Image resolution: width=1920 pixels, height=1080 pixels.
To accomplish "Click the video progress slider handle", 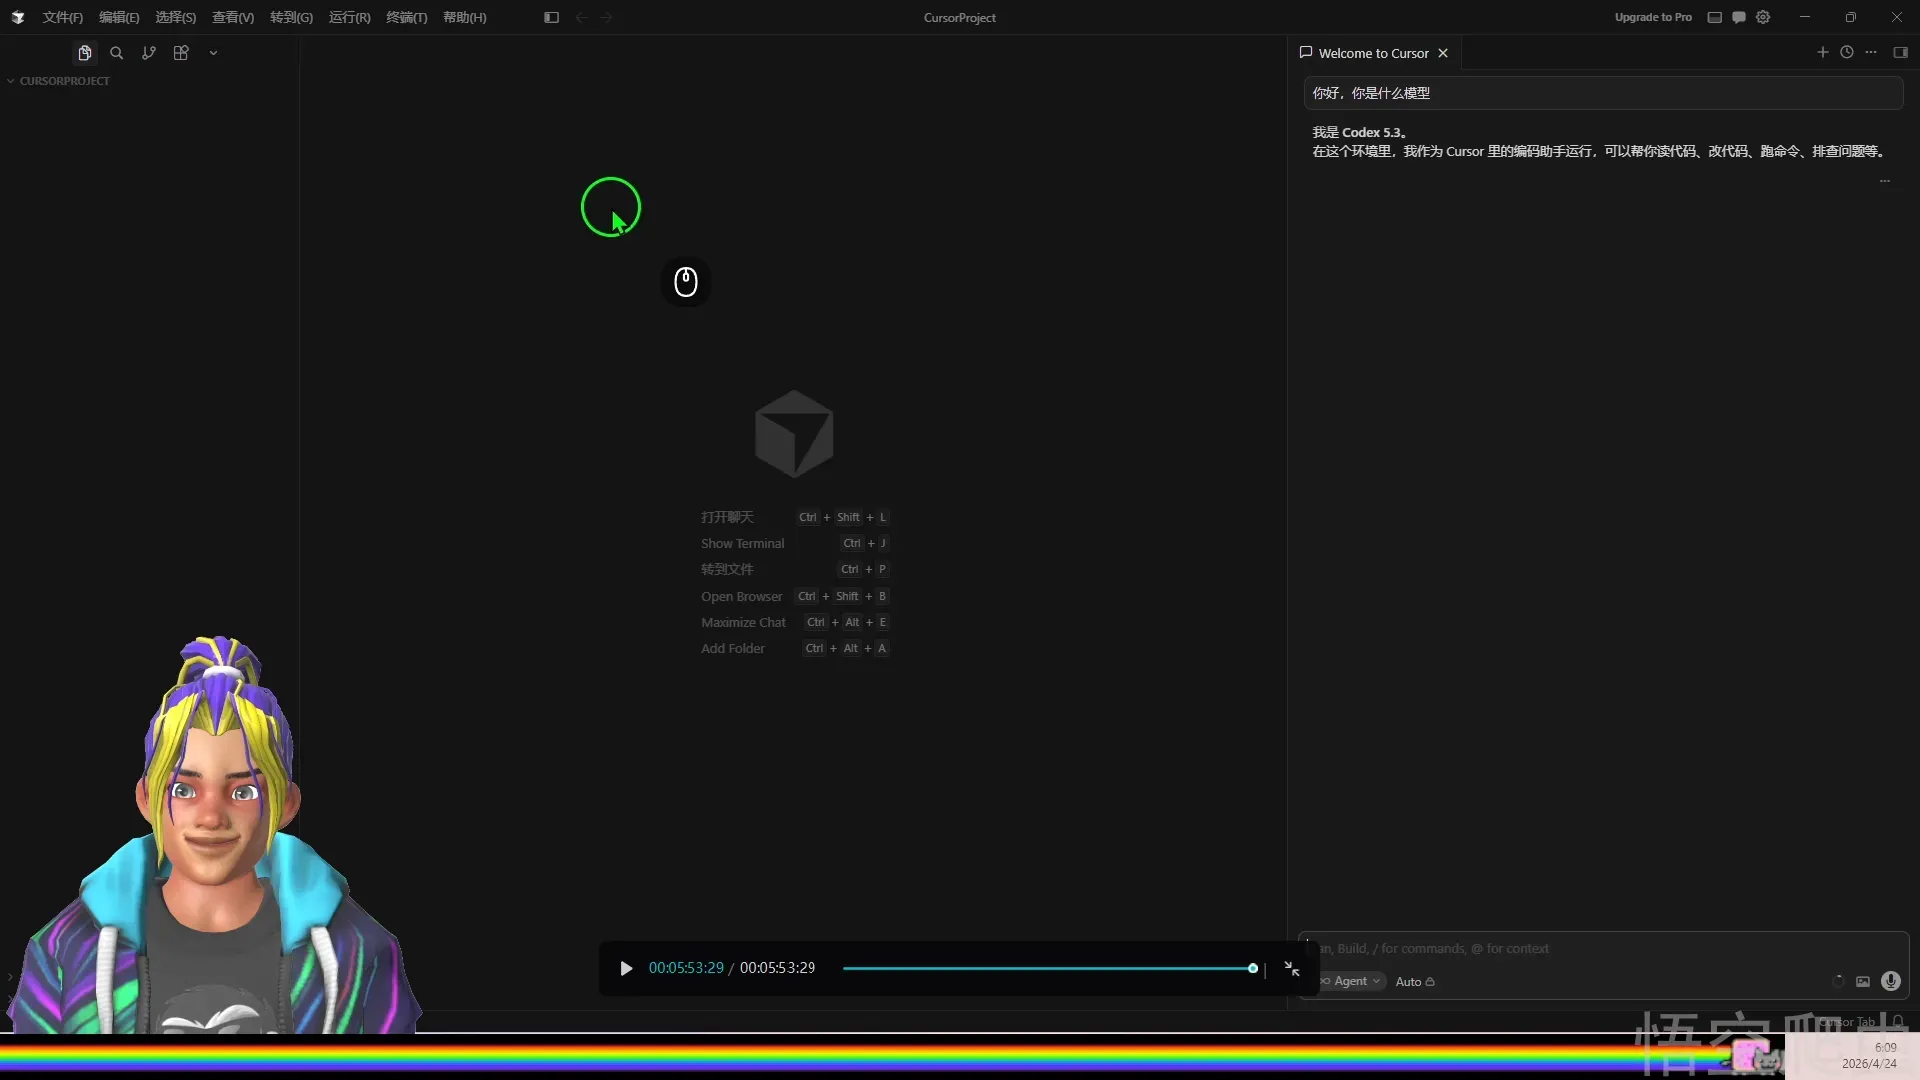I will point(1253,968).
